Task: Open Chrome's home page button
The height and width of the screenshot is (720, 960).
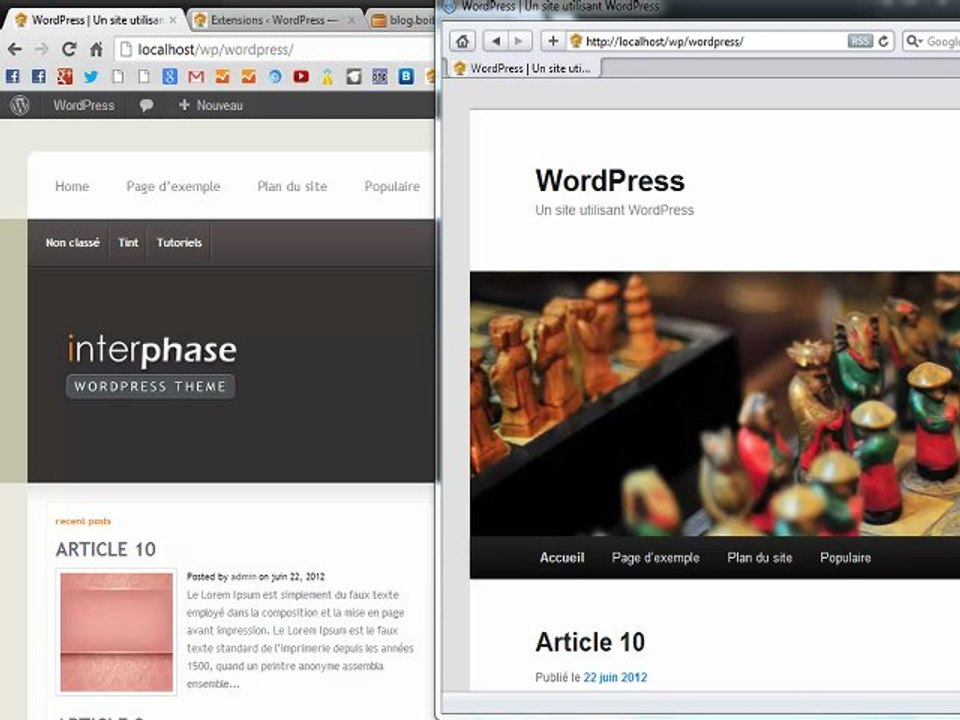Action: (96, 50)
